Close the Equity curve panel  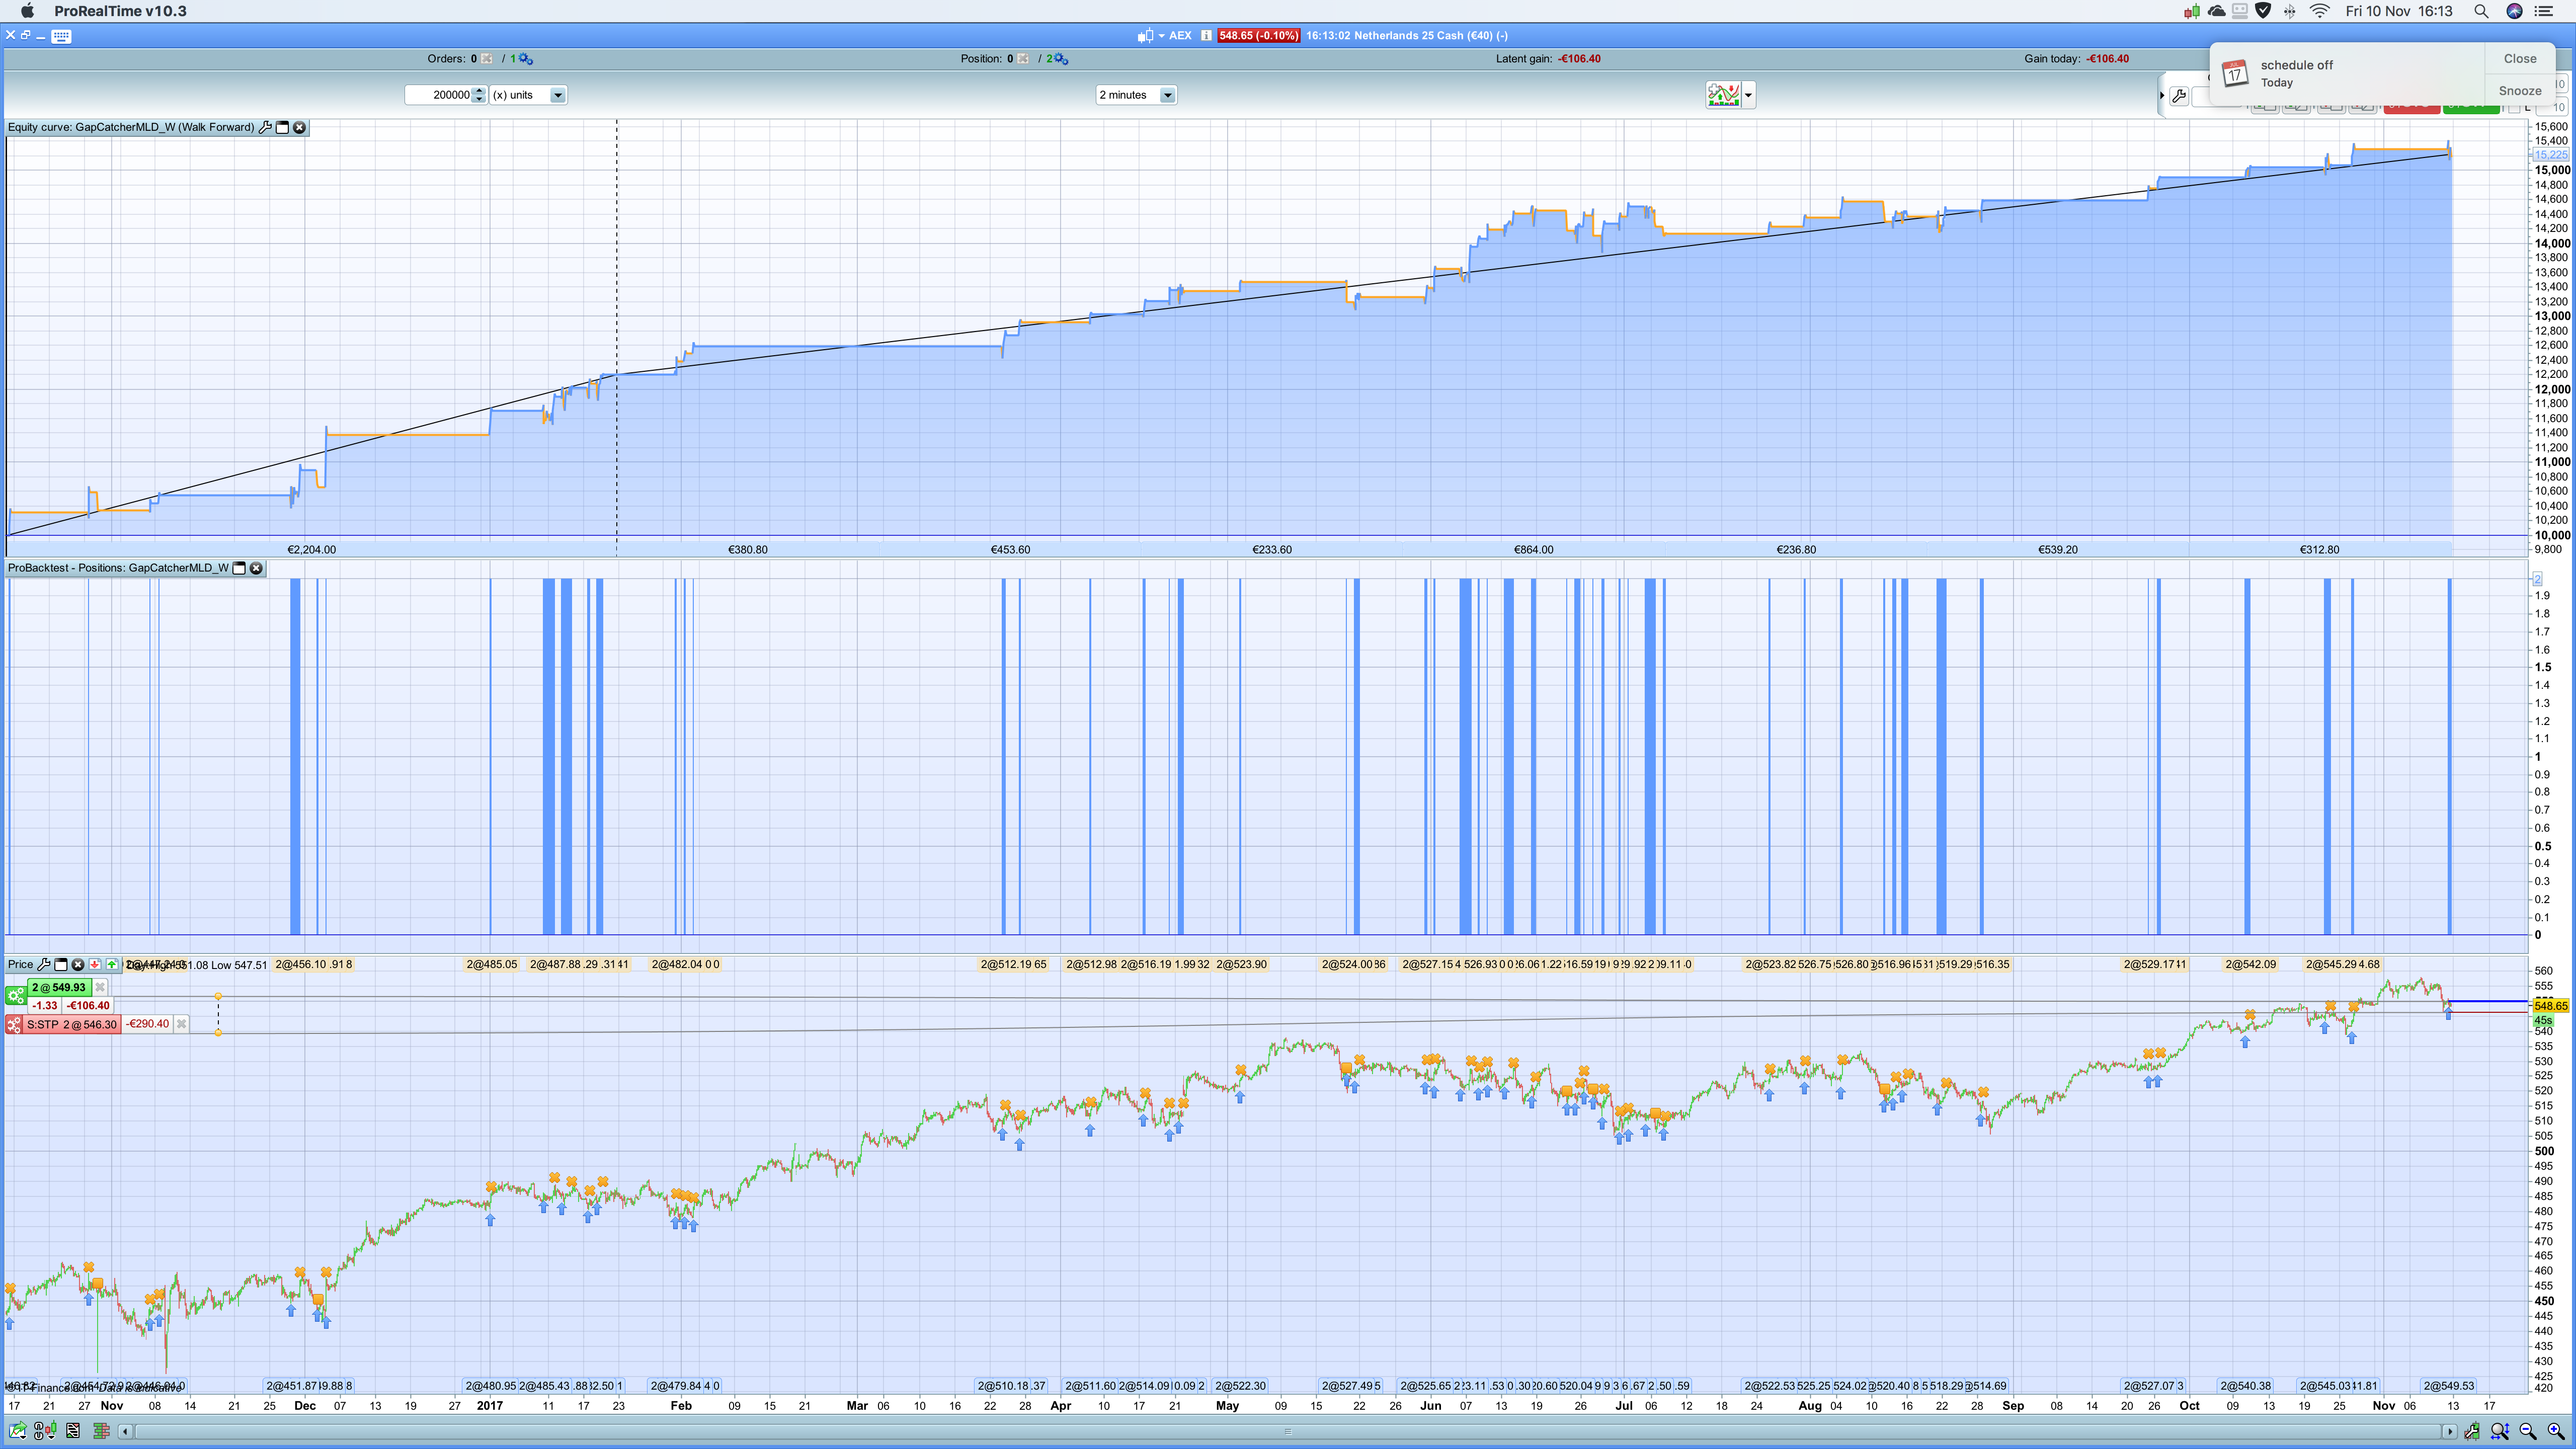point(299,127)
